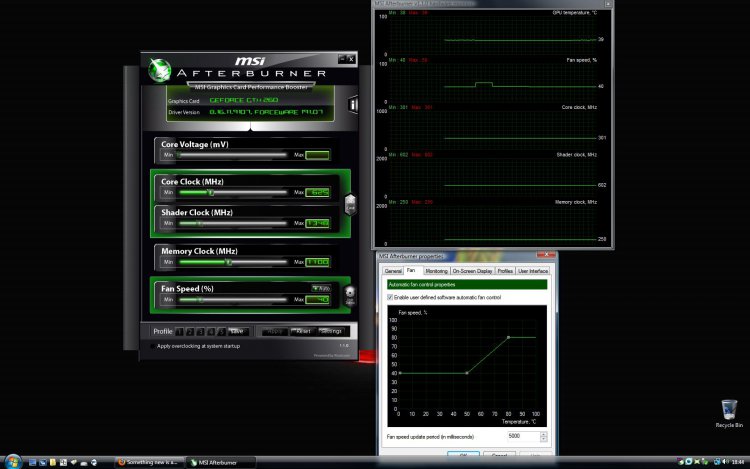This screenshot has height=469, width=750.
Task: Click the fan curve point at 50°C
Action: [467, 373]
